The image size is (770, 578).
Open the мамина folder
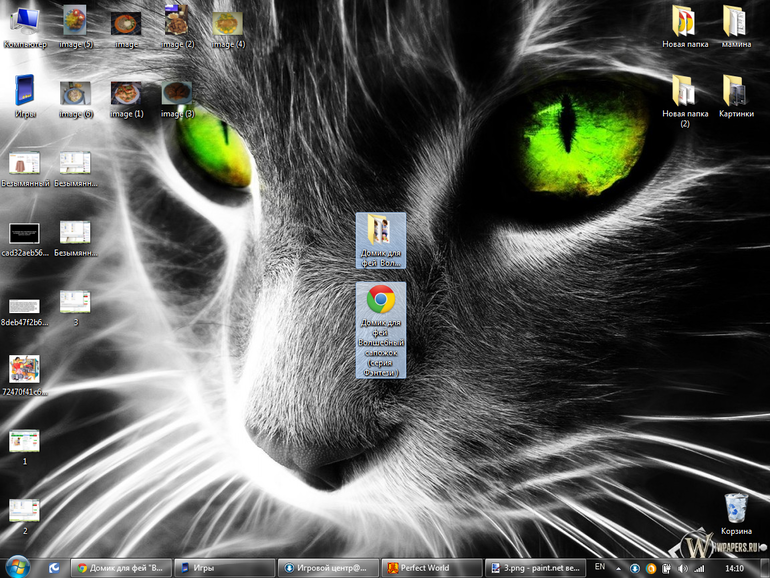[735, 27]
